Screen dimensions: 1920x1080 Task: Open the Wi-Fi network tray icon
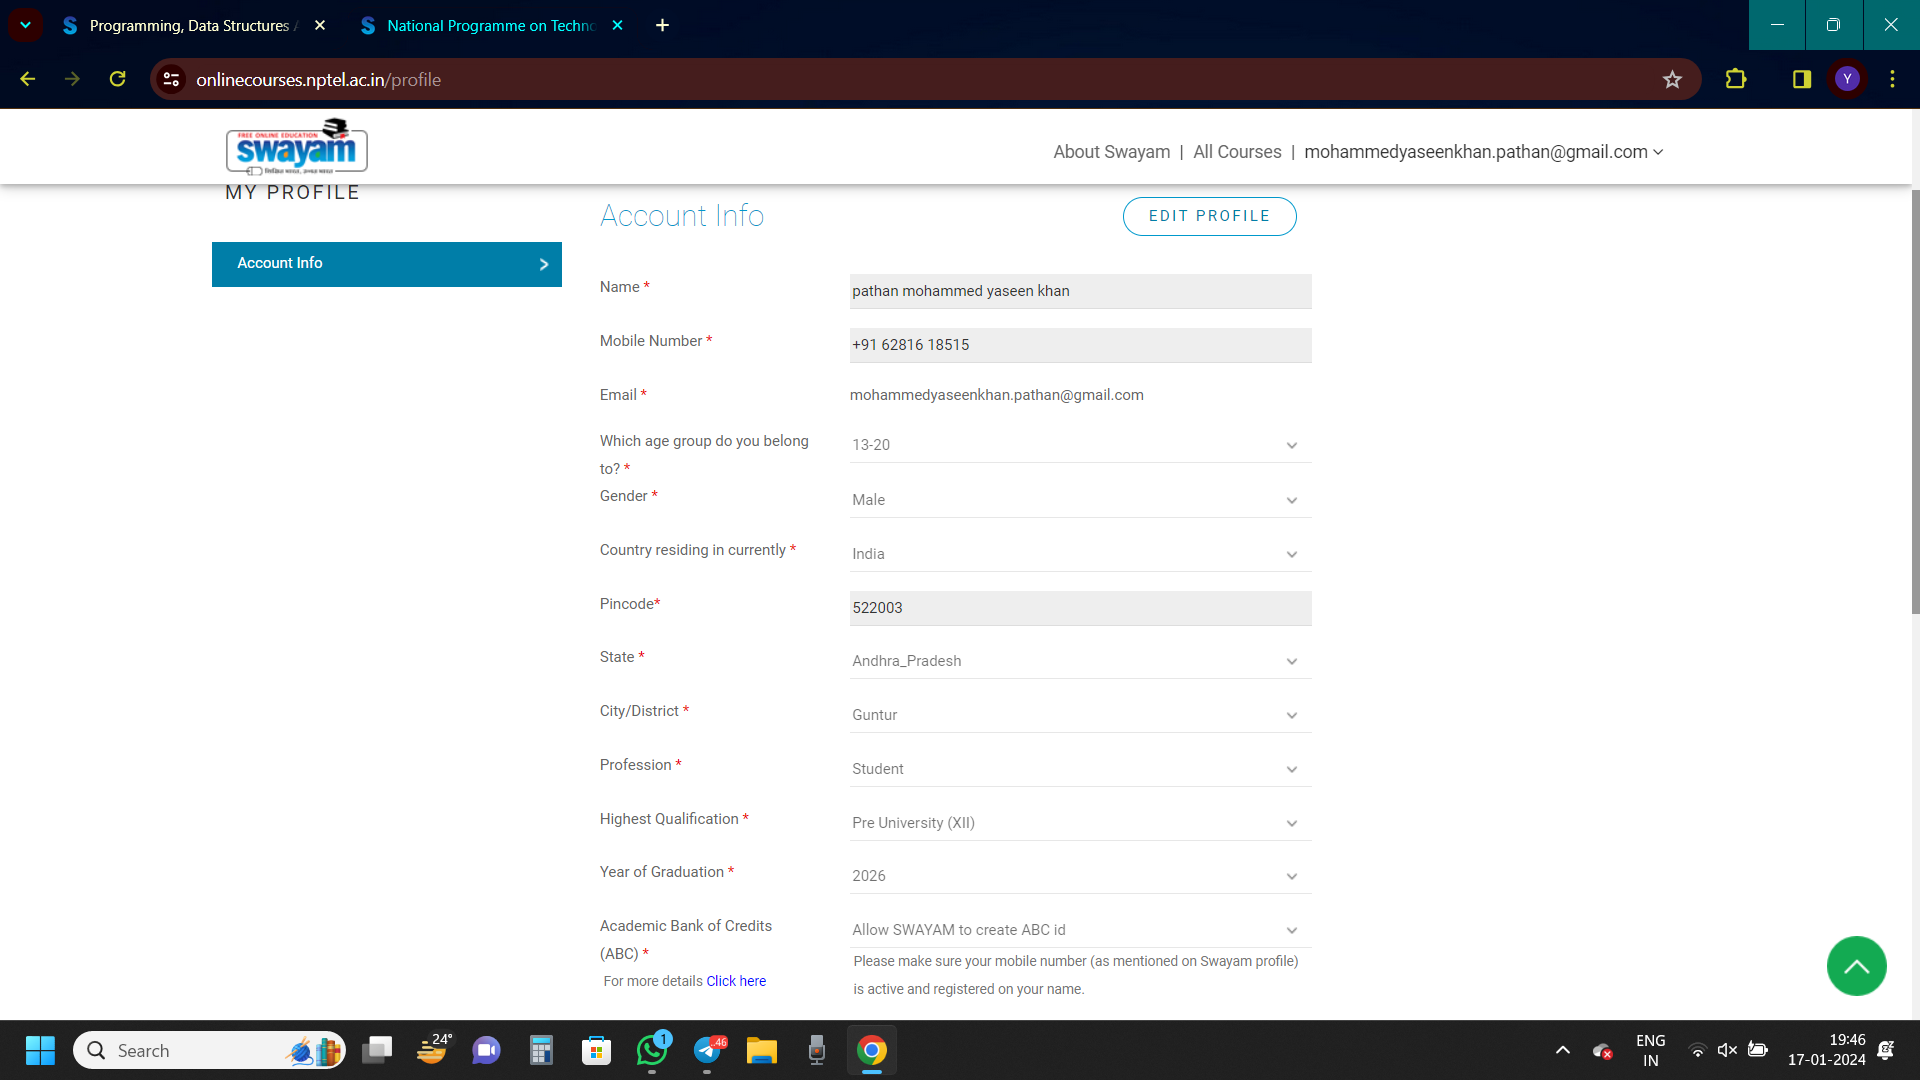(x=1697, y=1050)
